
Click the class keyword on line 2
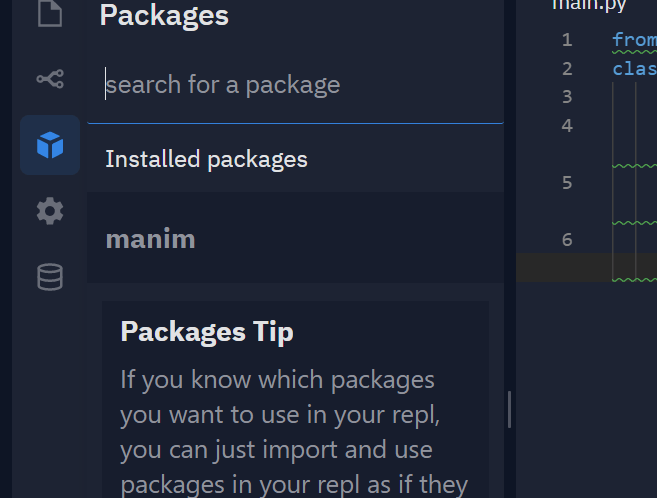(x=634, y=68)
